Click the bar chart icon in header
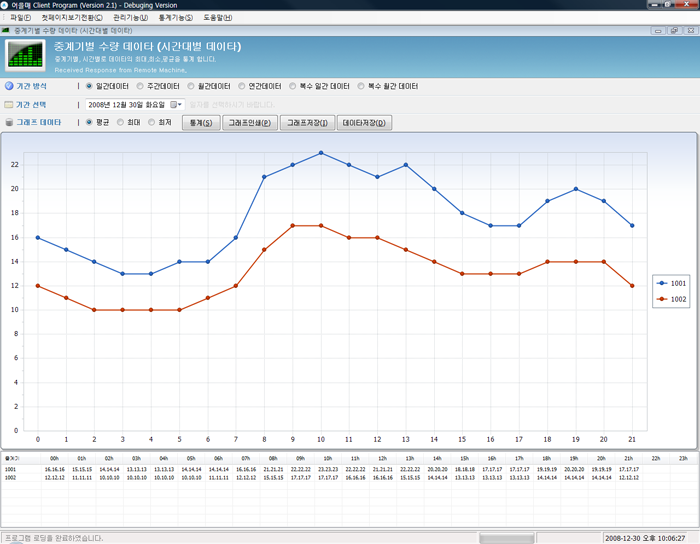Screen dimensions: 700x544 (25, 55)
